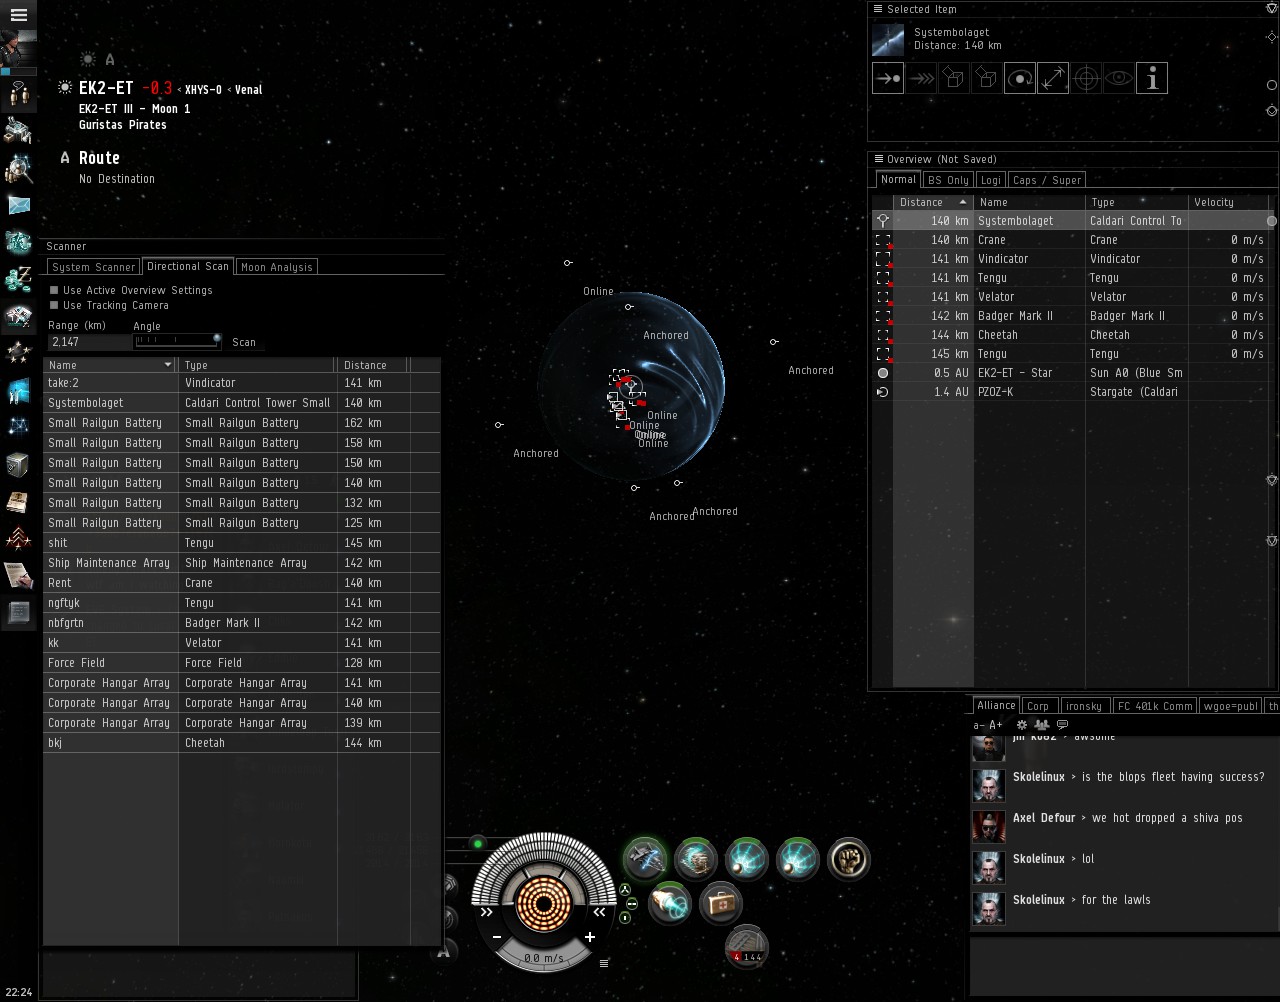This screenshot has height=1002, width=1280.
Task: Switch to the System Scanner tab
Action: tap(93, 267)
